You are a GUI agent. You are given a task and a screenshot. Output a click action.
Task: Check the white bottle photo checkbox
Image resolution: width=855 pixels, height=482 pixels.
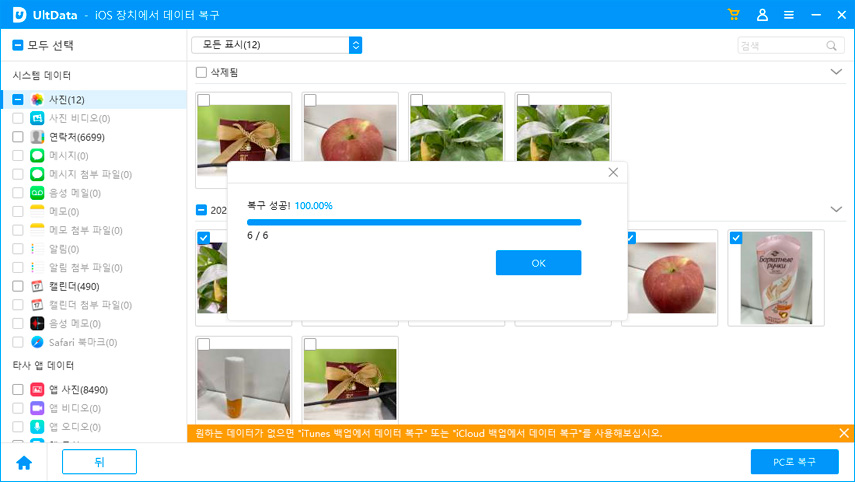point(203,345)
